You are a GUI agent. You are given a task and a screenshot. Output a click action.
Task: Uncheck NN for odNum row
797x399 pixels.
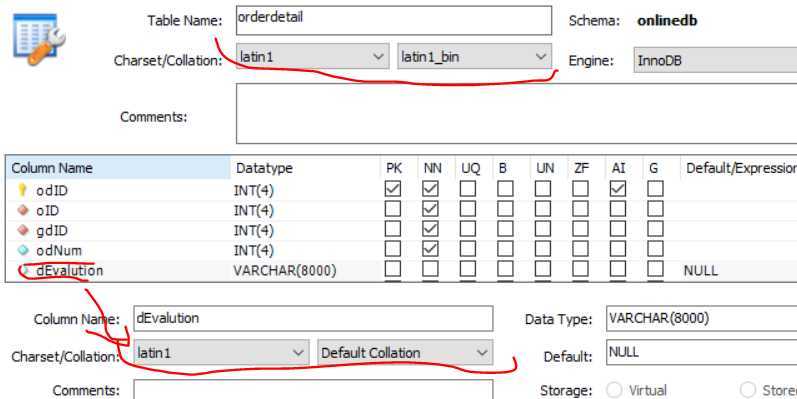430,249
